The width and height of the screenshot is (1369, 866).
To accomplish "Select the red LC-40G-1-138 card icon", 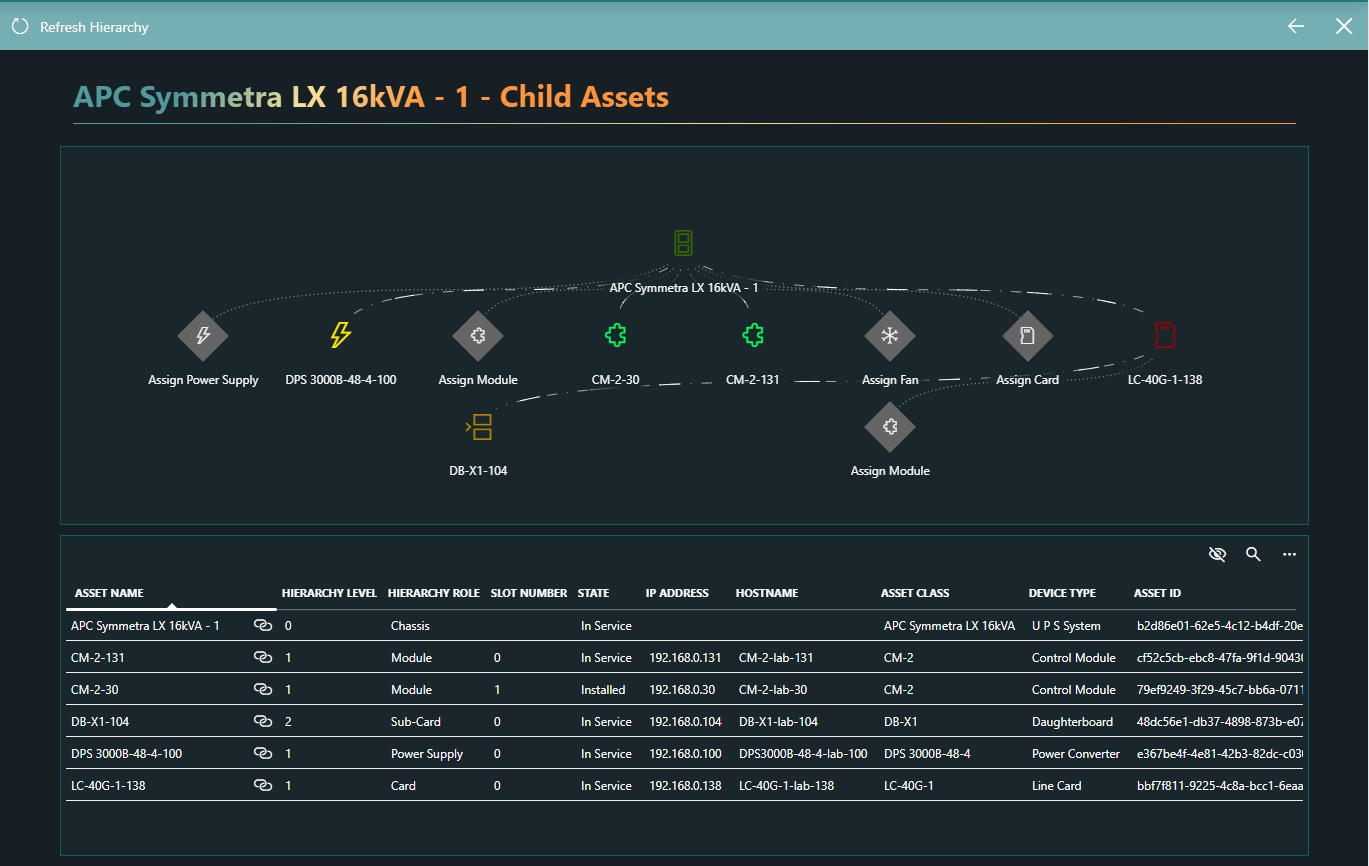I will (x=1164, y=335).
